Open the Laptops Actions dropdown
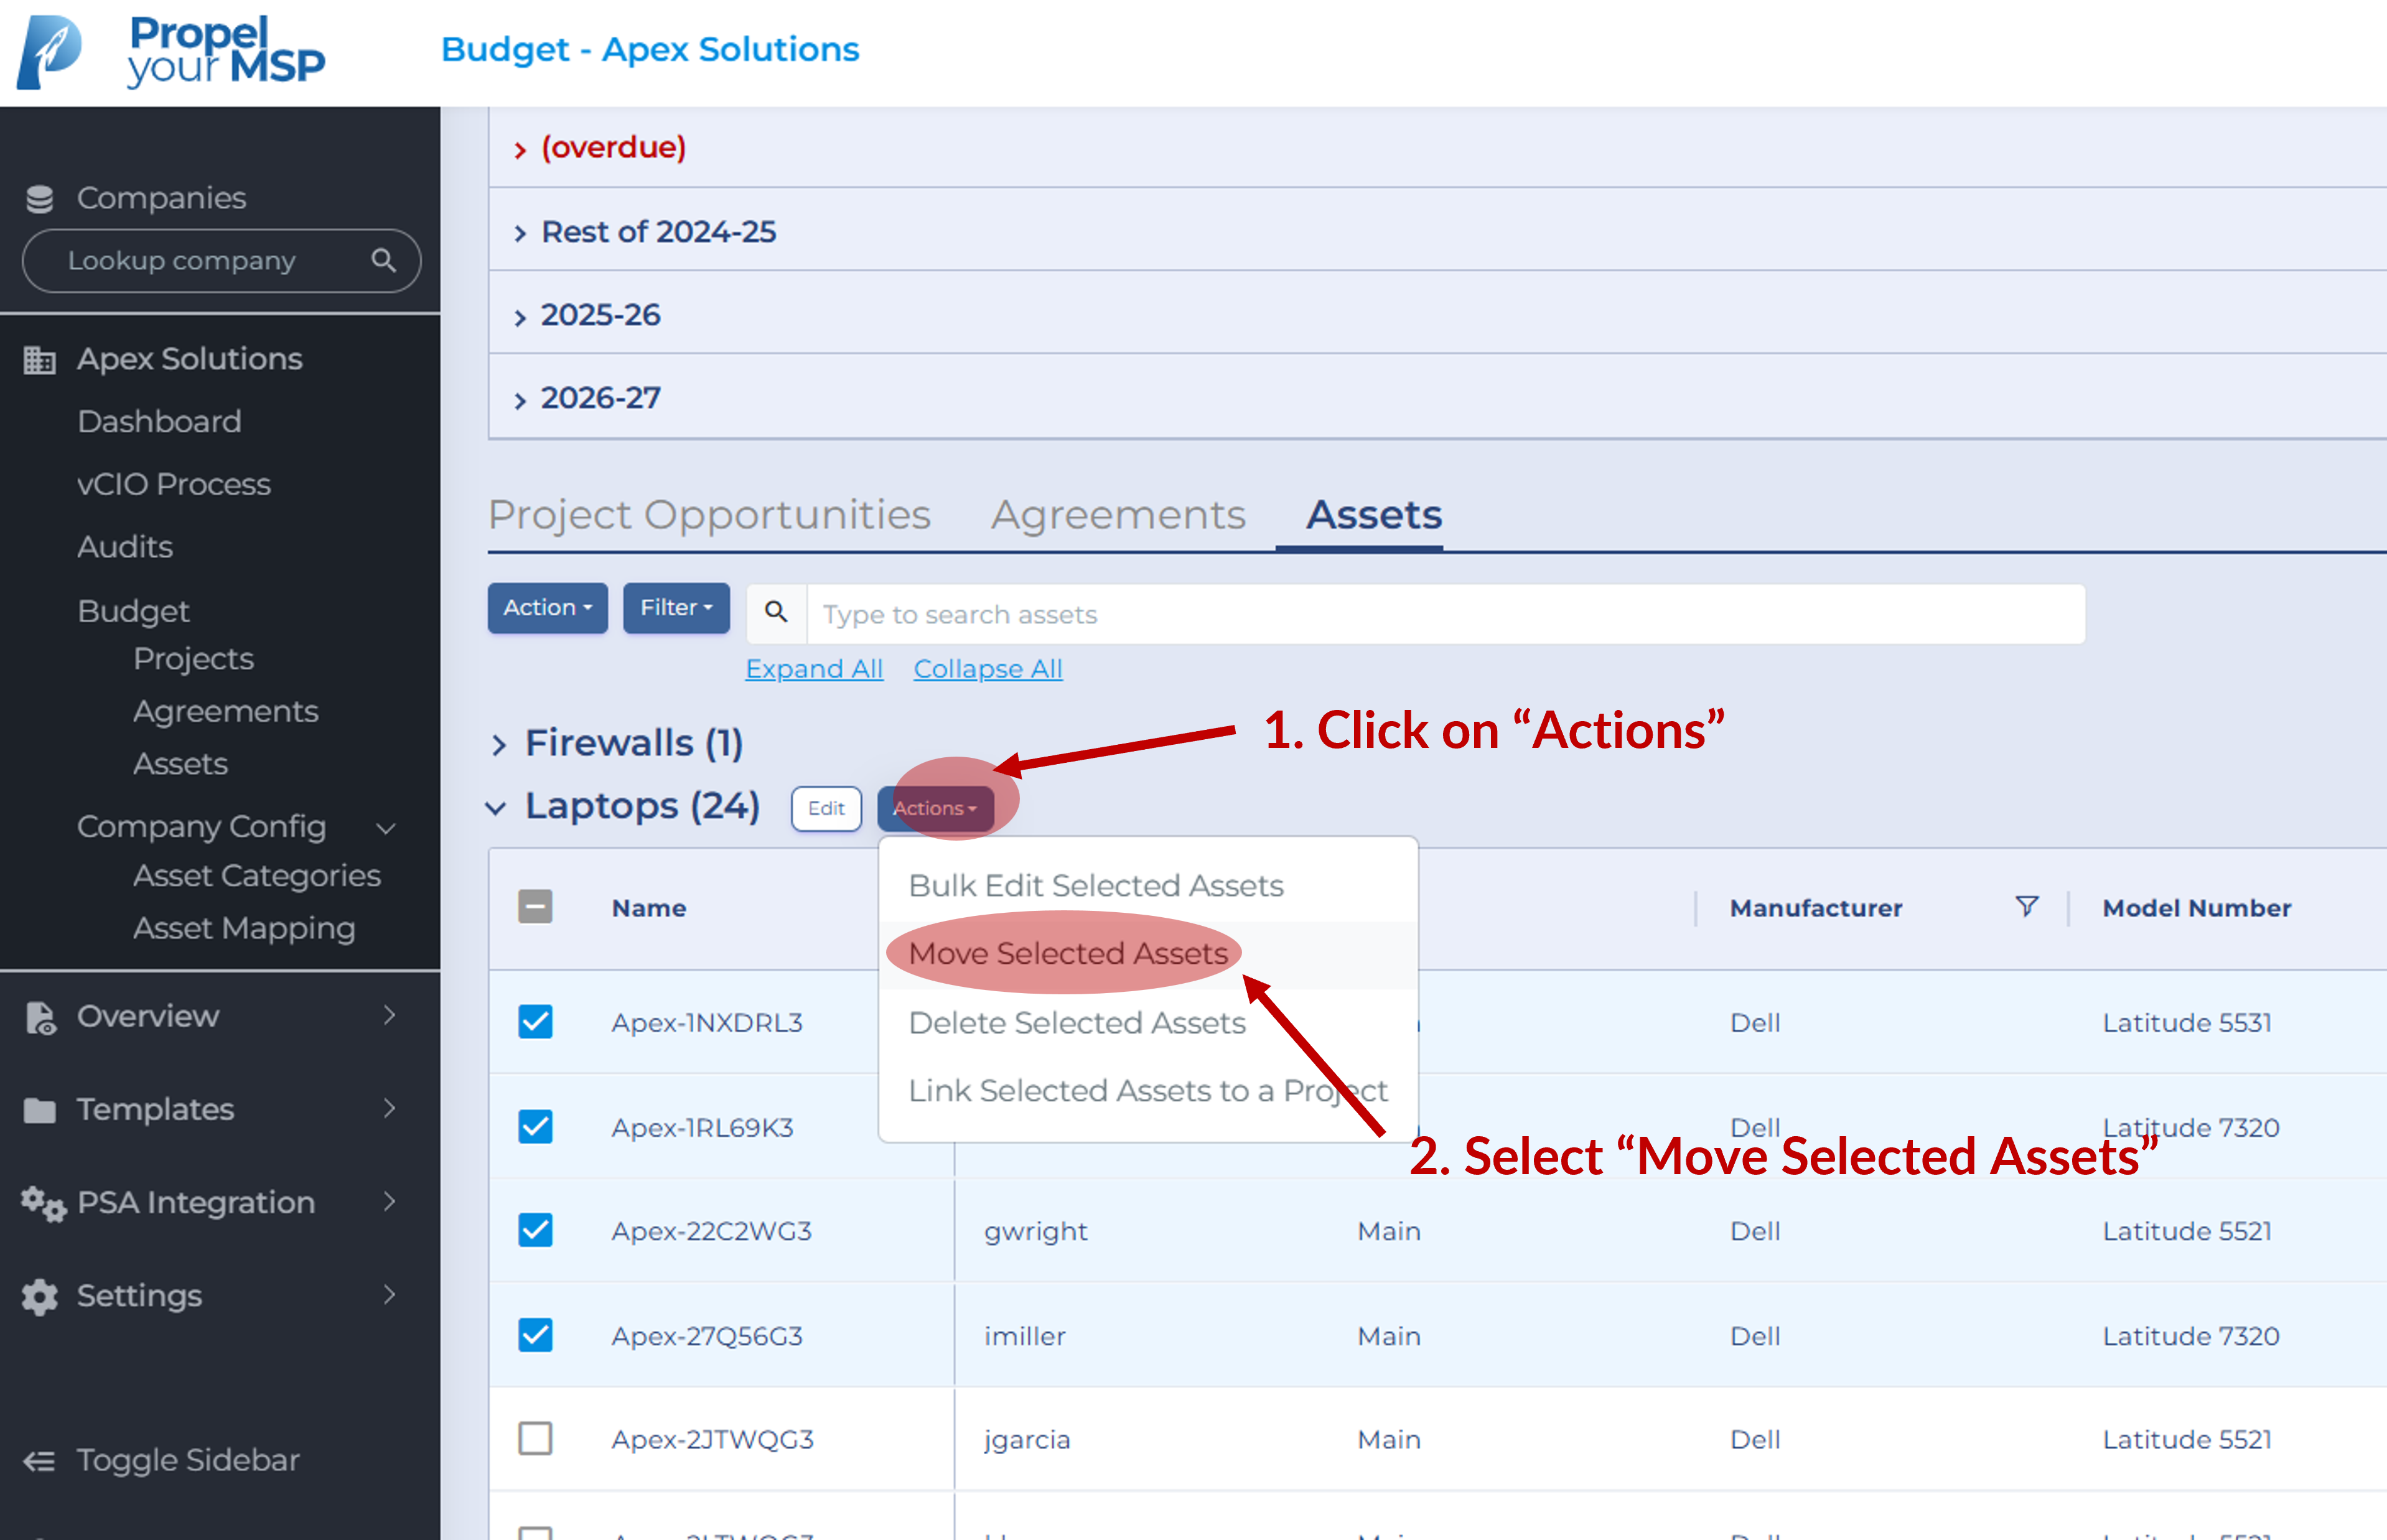This screenshot has height=1540, width=2387. pyautogui.click(x=935, y=808)
